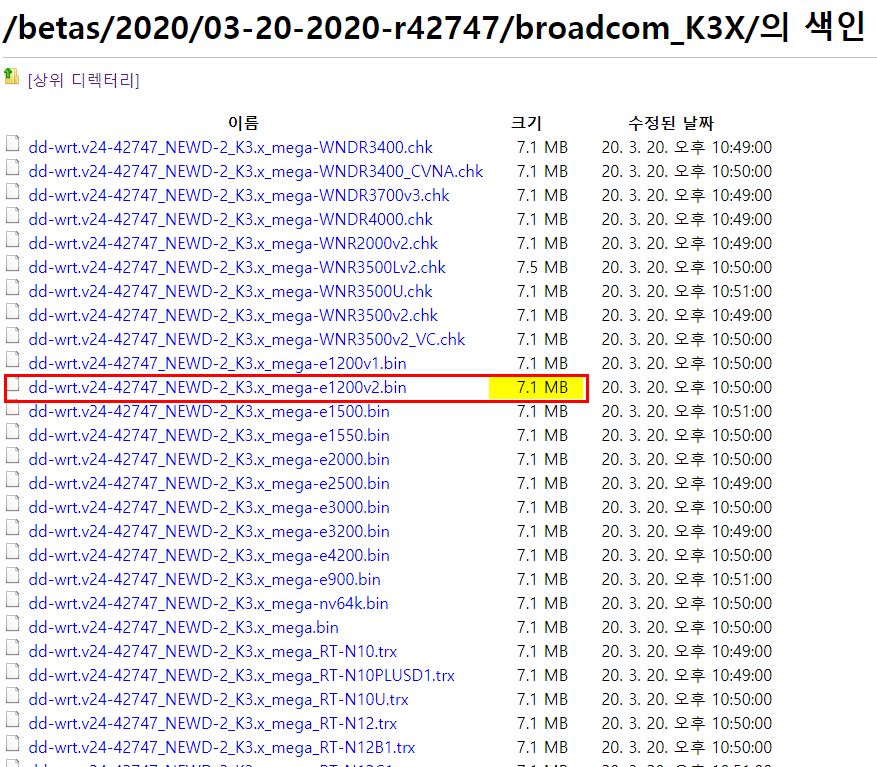Viewport: 877px width, 767px height.
Task: Select mega-nv64k.bin file link
Action: (209, 605)
